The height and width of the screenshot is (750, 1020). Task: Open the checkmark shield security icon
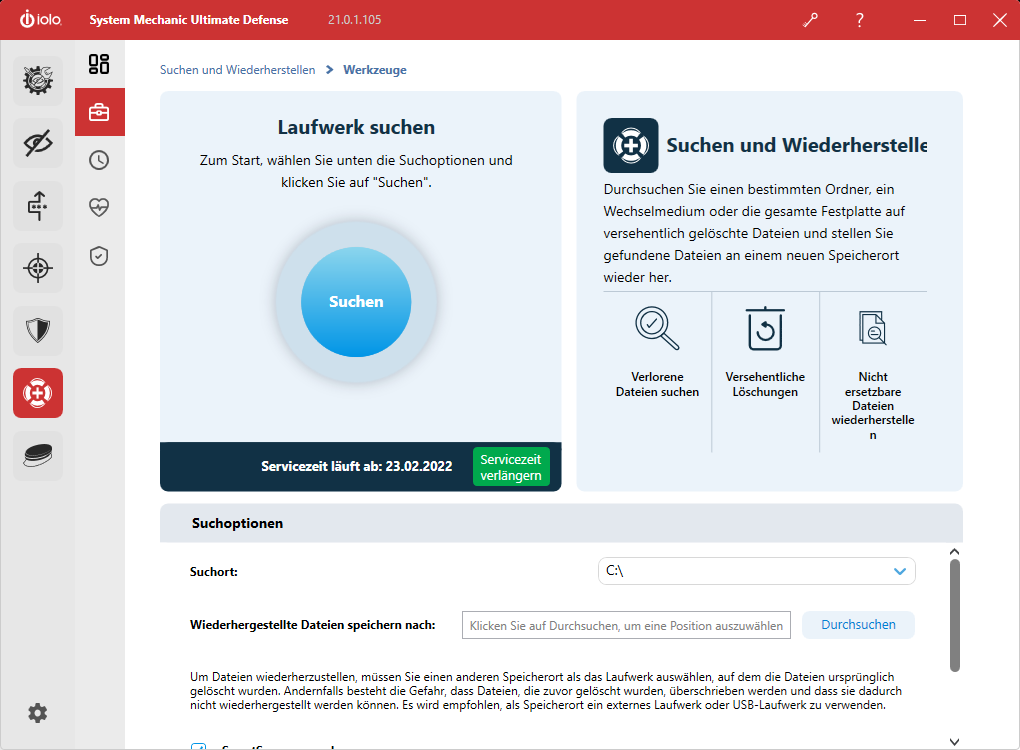pos(99,256)
